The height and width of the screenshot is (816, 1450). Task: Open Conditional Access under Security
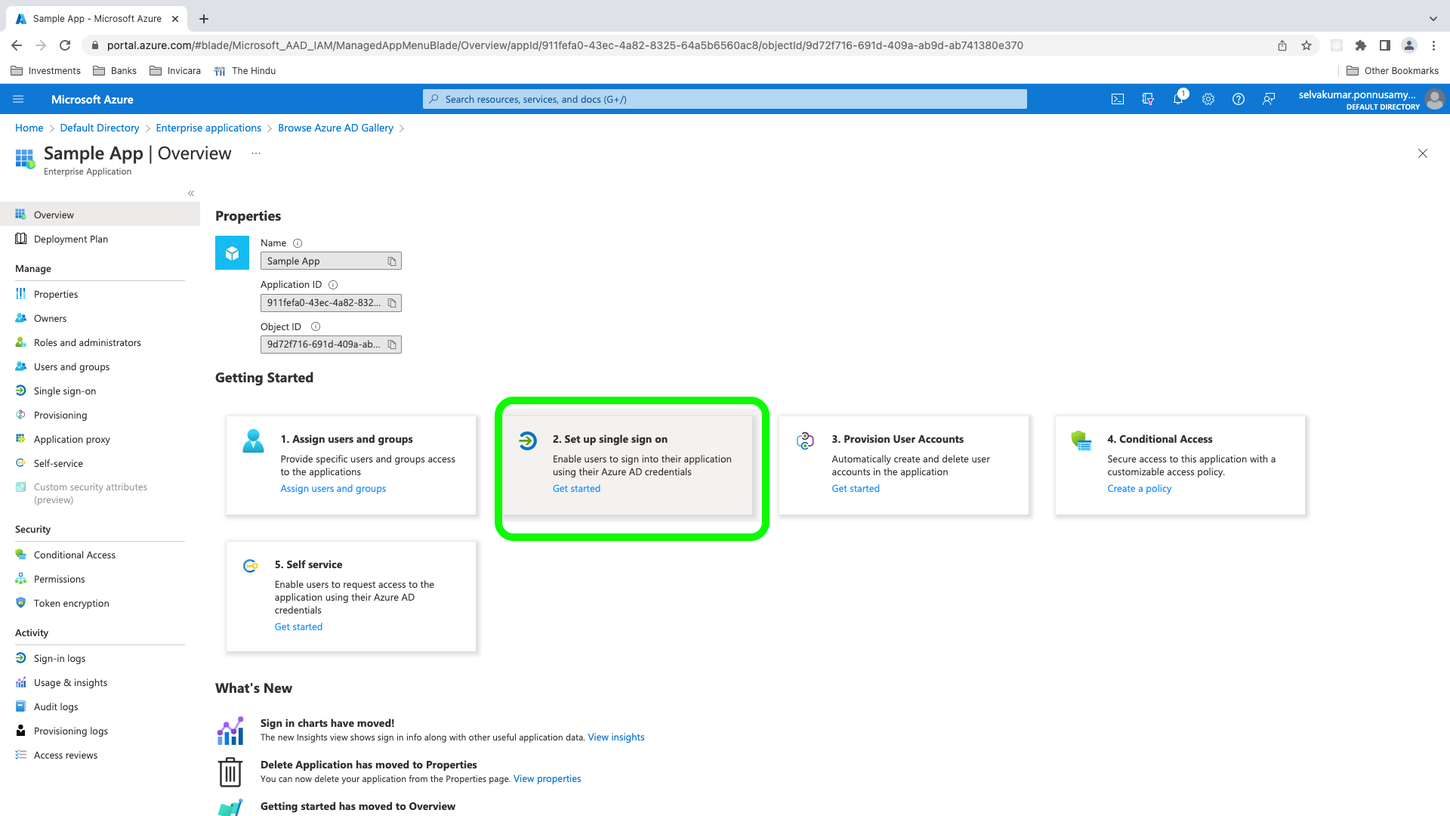[x=74, y=555]
